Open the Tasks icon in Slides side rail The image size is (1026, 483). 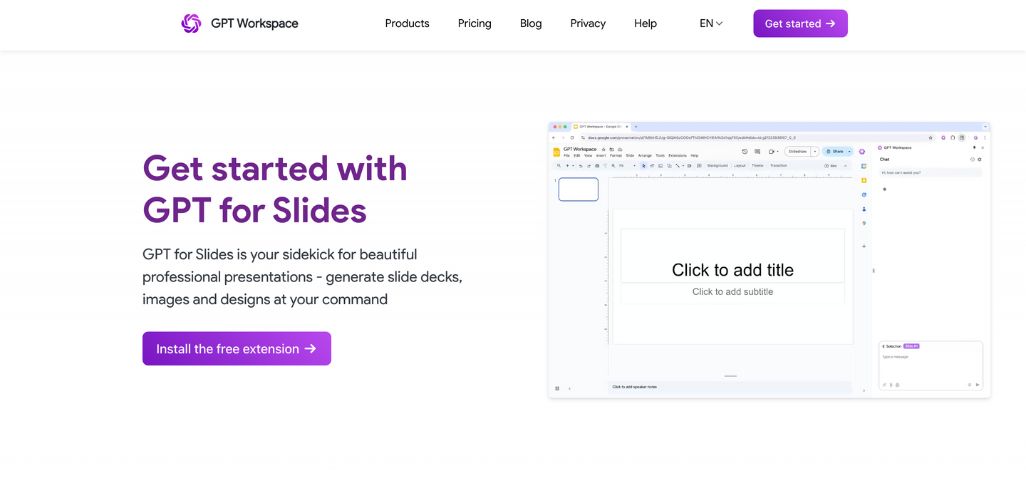coord(864,195)
